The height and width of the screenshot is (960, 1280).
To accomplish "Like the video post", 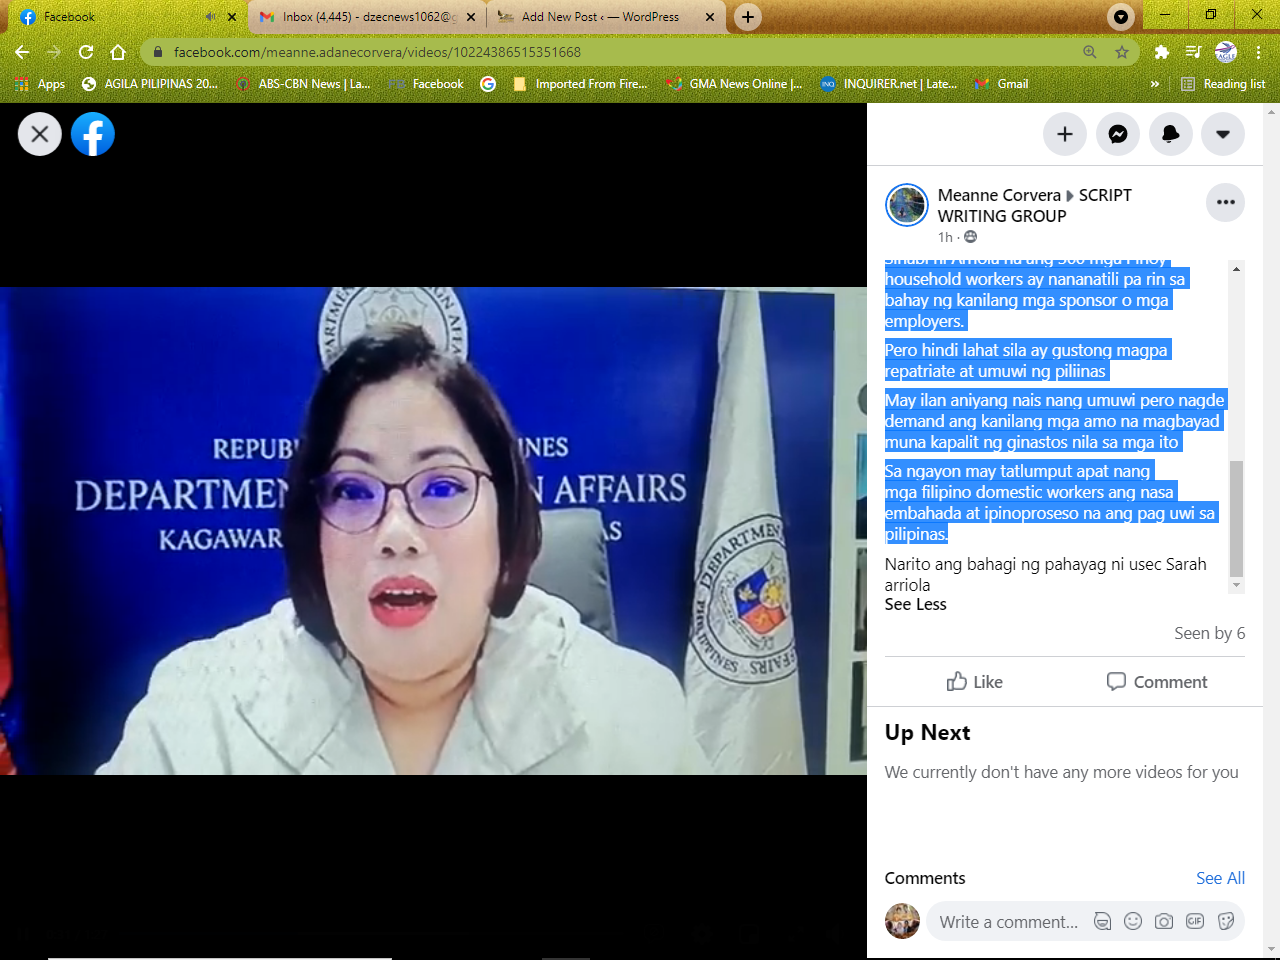I will pos(974,682).
